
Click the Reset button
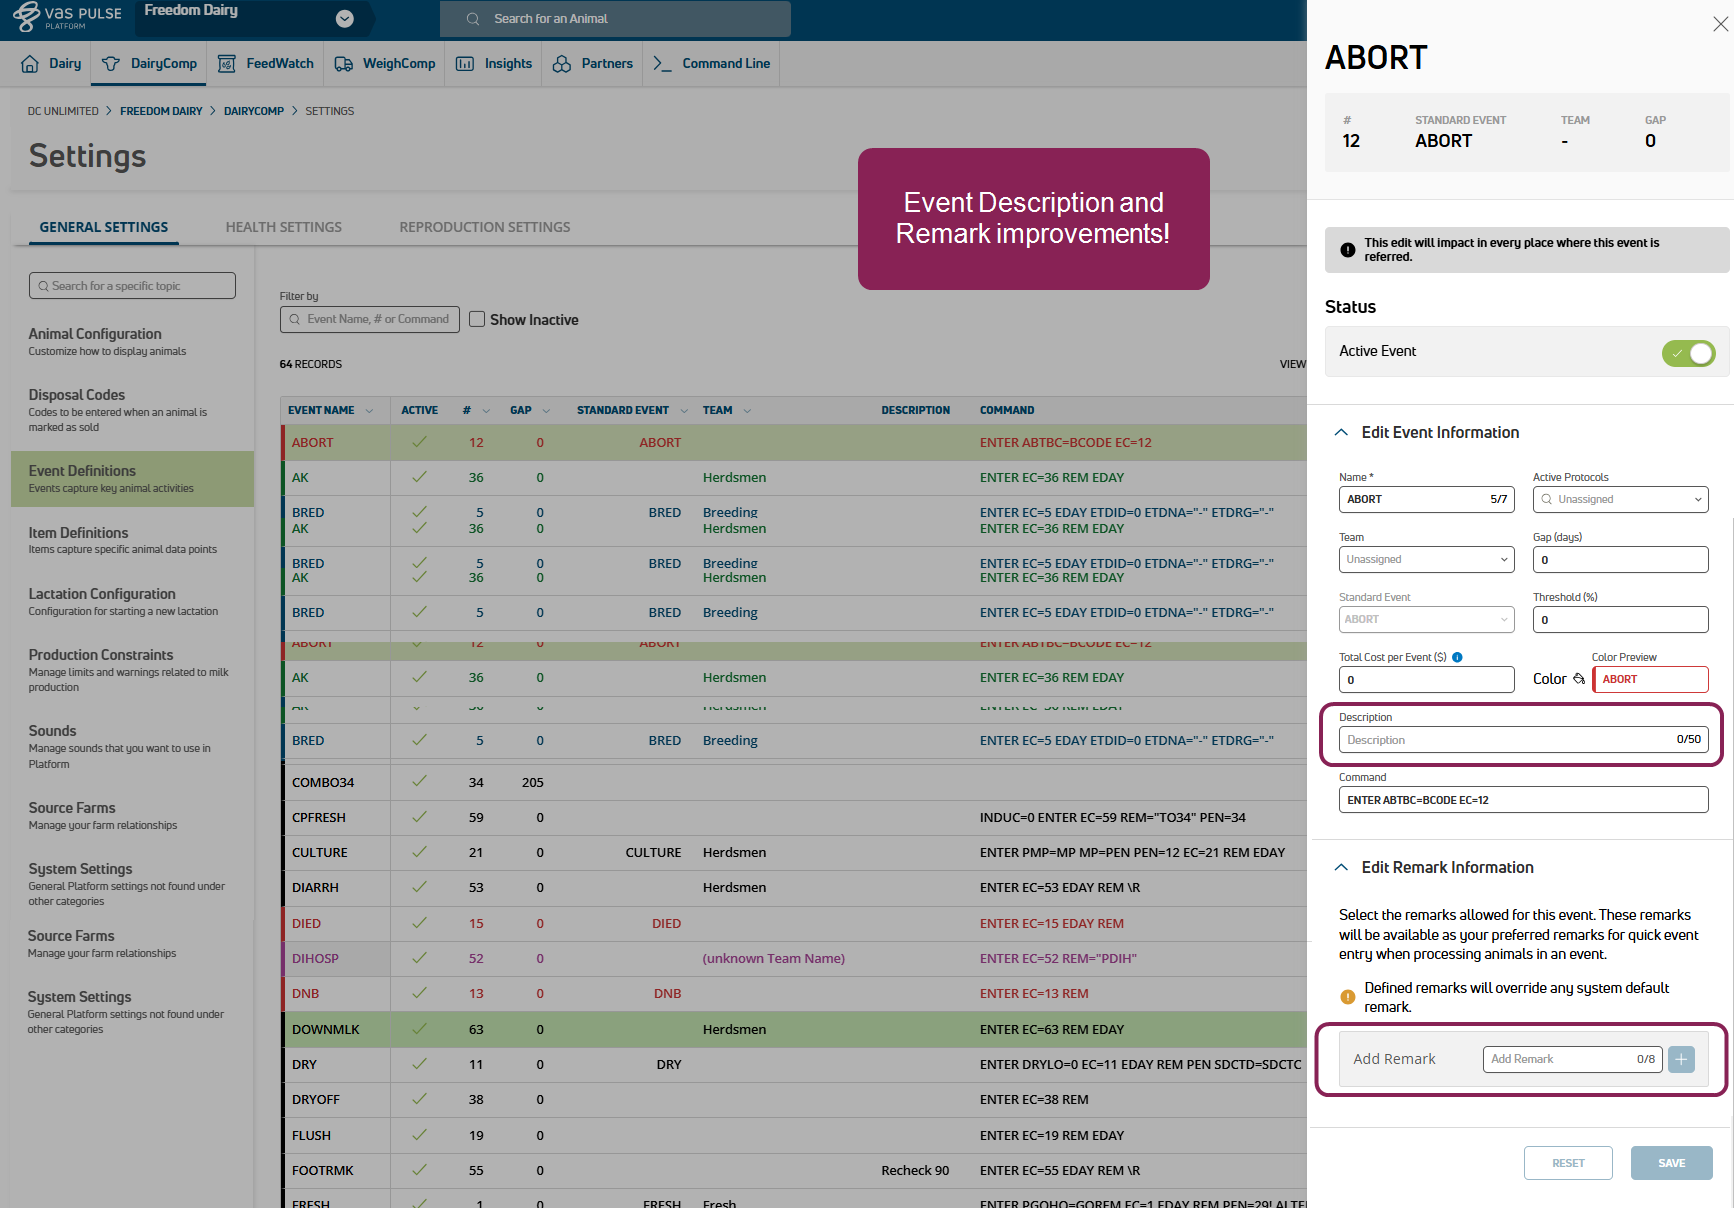pyautogui.click(x=1567, y=1163)
